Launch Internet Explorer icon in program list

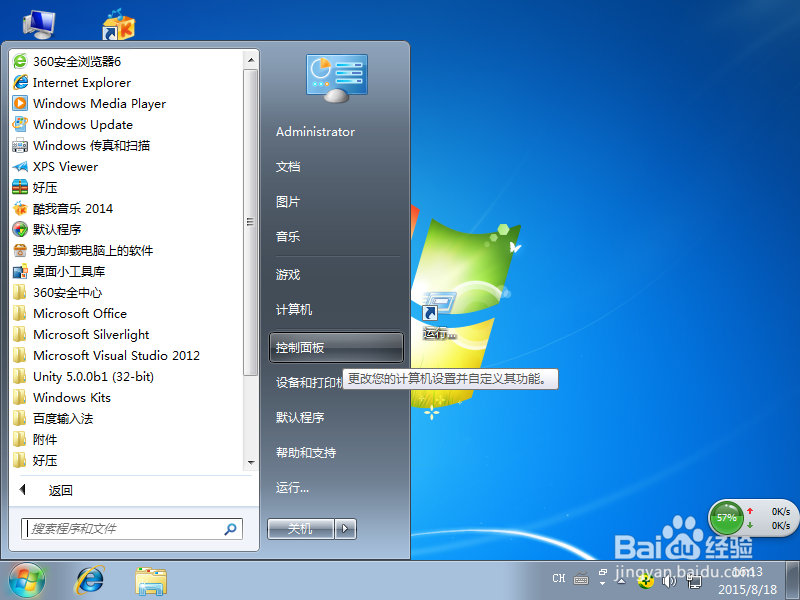point(20,82)
